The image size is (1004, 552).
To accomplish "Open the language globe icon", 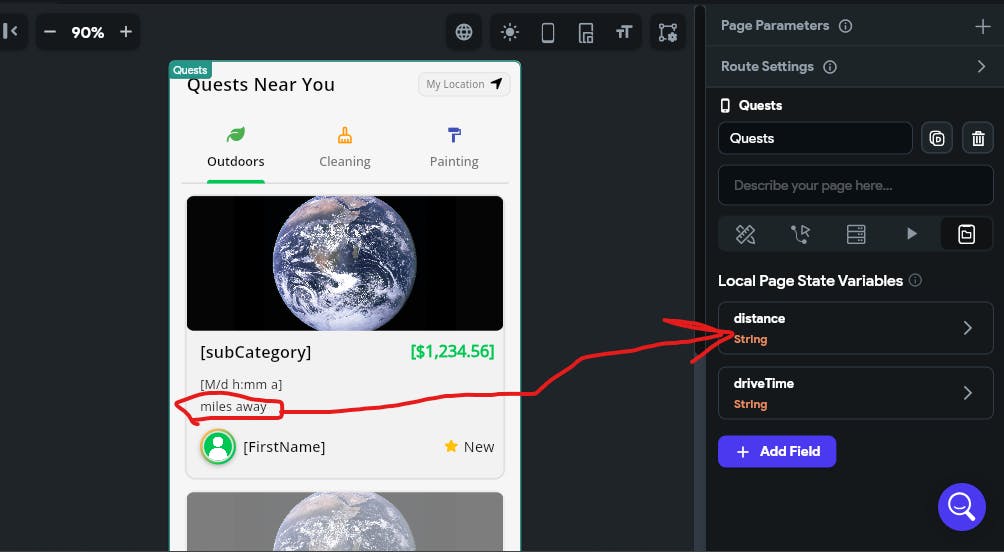I will tap(464, 32).
